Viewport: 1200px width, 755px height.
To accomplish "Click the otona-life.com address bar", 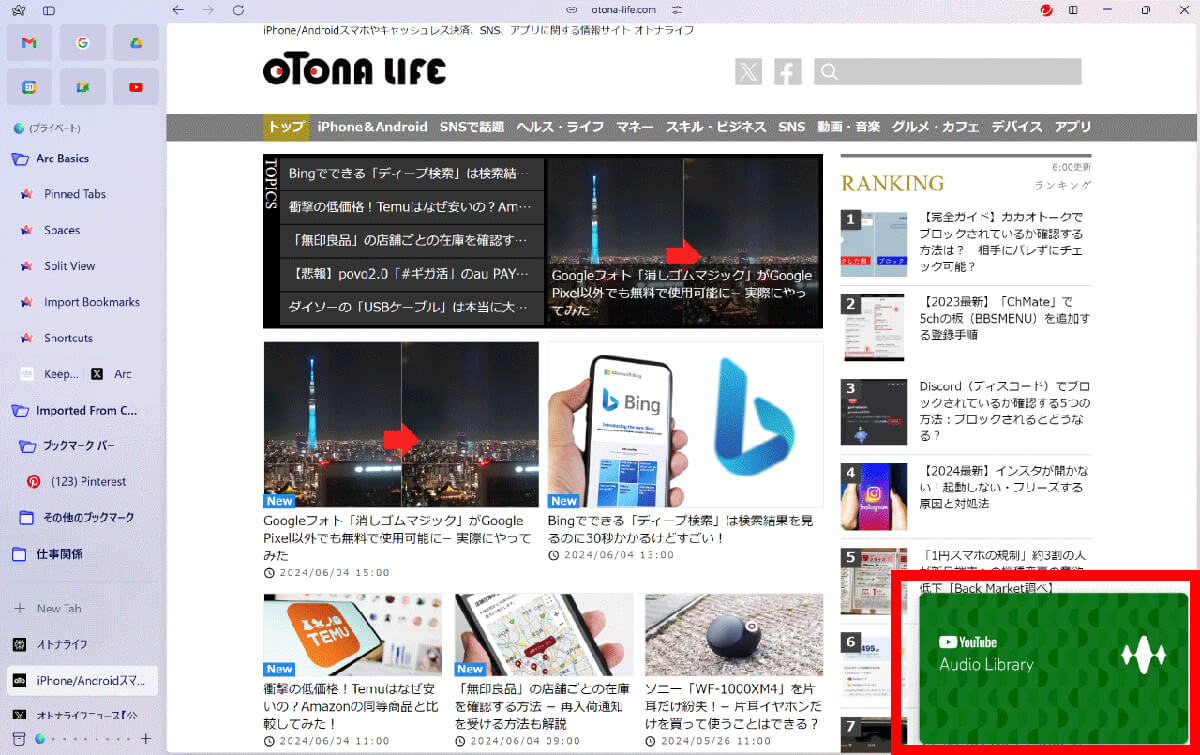I will pos(623,10).
